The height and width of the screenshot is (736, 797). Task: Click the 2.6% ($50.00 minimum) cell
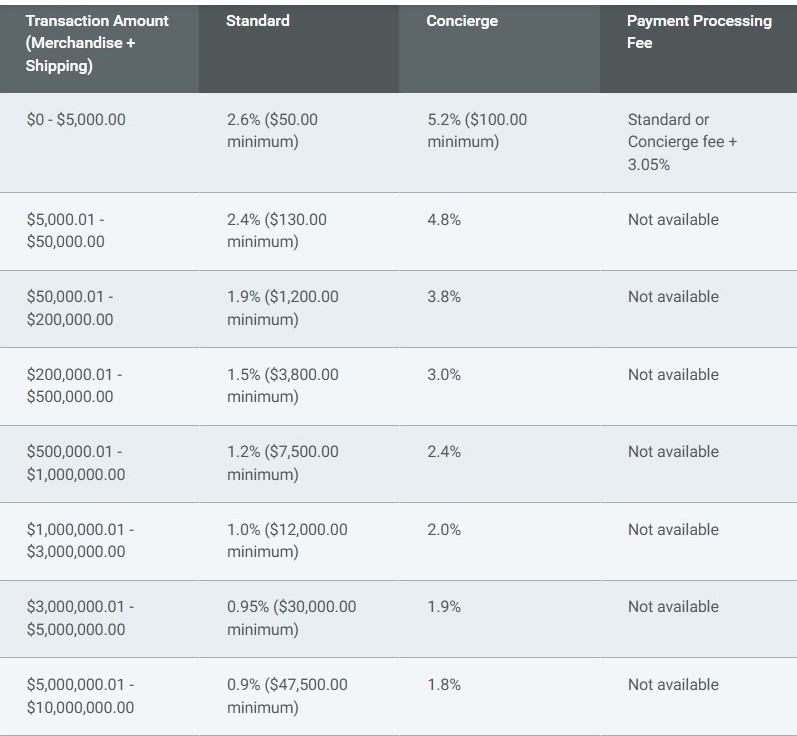(x=272, y=131)
